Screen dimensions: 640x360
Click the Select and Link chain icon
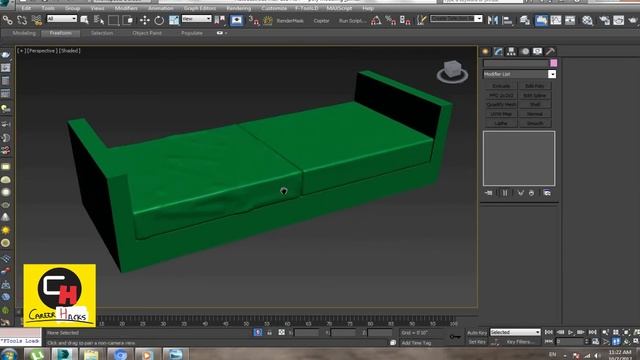[7, 20]
